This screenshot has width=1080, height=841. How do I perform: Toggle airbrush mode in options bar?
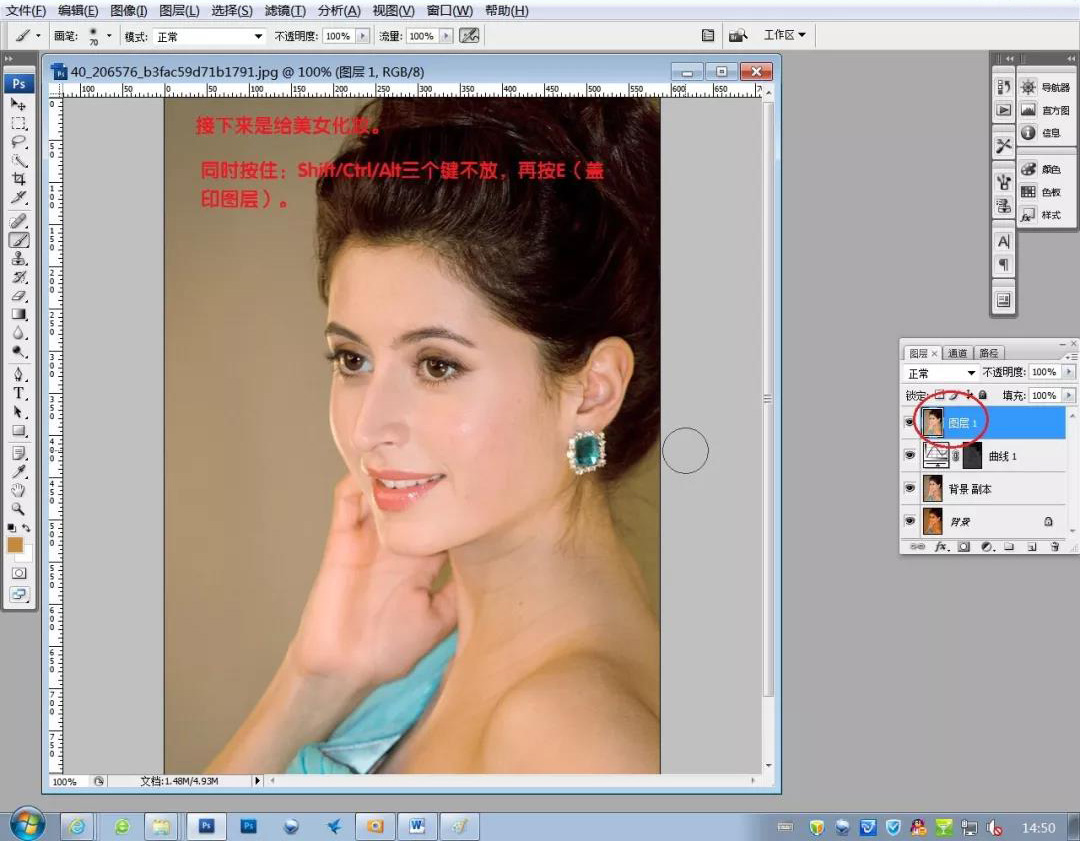(x=469, y=36)
